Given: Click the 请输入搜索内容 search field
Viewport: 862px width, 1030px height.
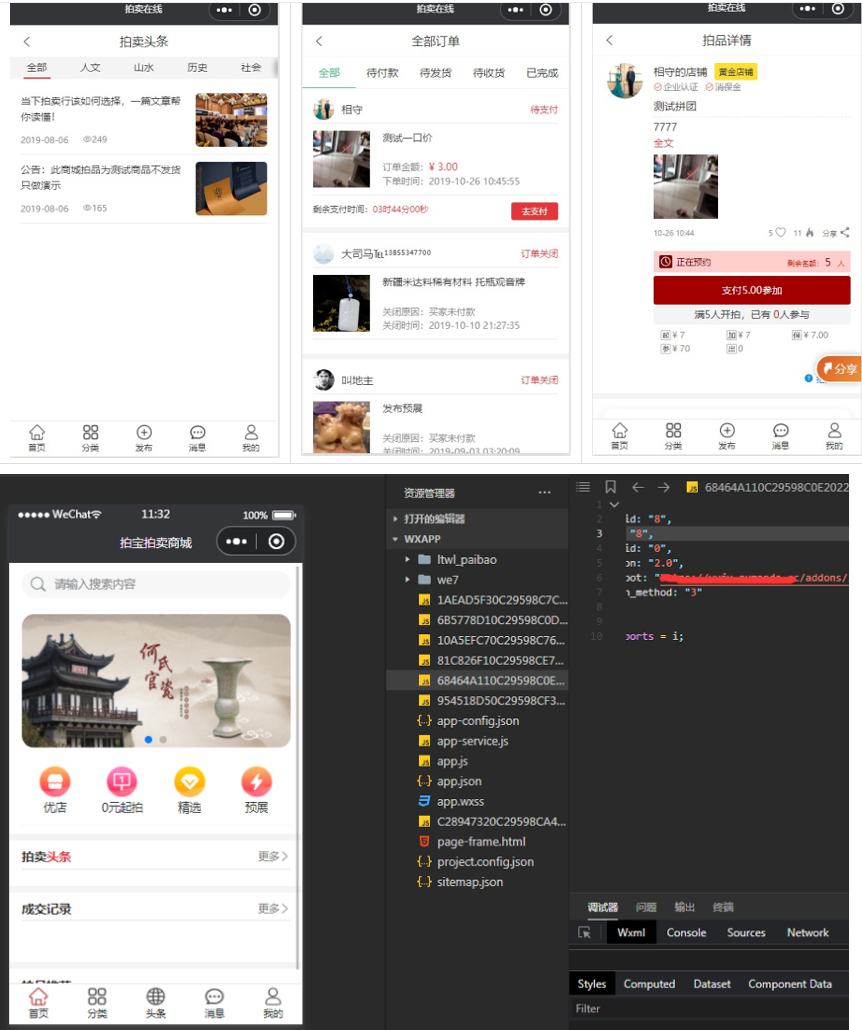Looking at the screenshot, I should (x=155, y=584).
